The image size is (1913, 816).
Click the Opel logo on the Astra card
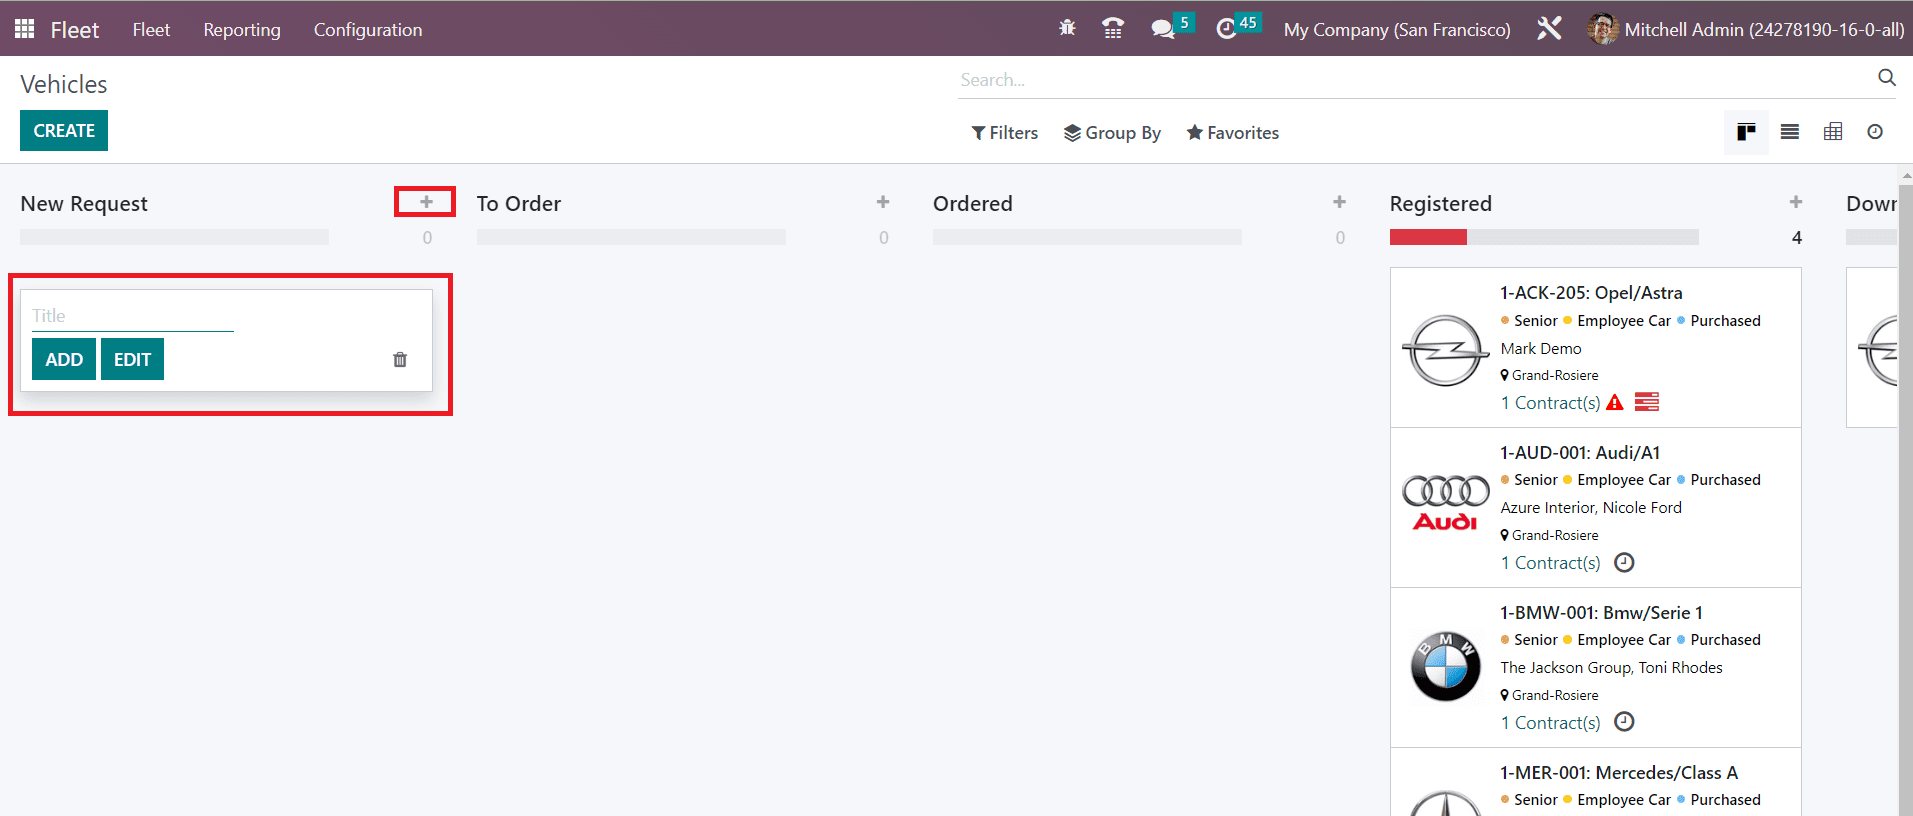coord(1445,350)
